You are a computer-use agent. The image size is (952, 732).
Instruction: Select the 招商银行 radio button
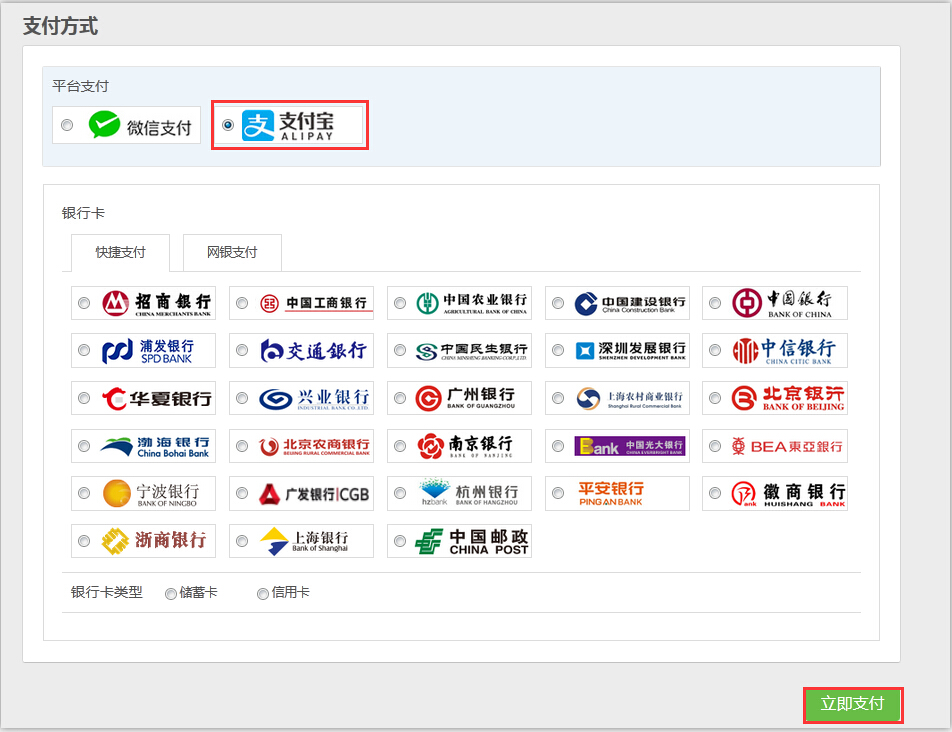[x=84, y=303]
